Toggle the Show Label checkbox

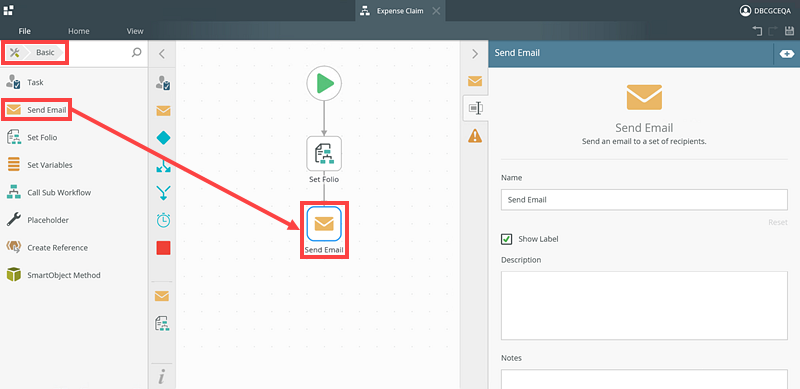(x=507, y=239)
